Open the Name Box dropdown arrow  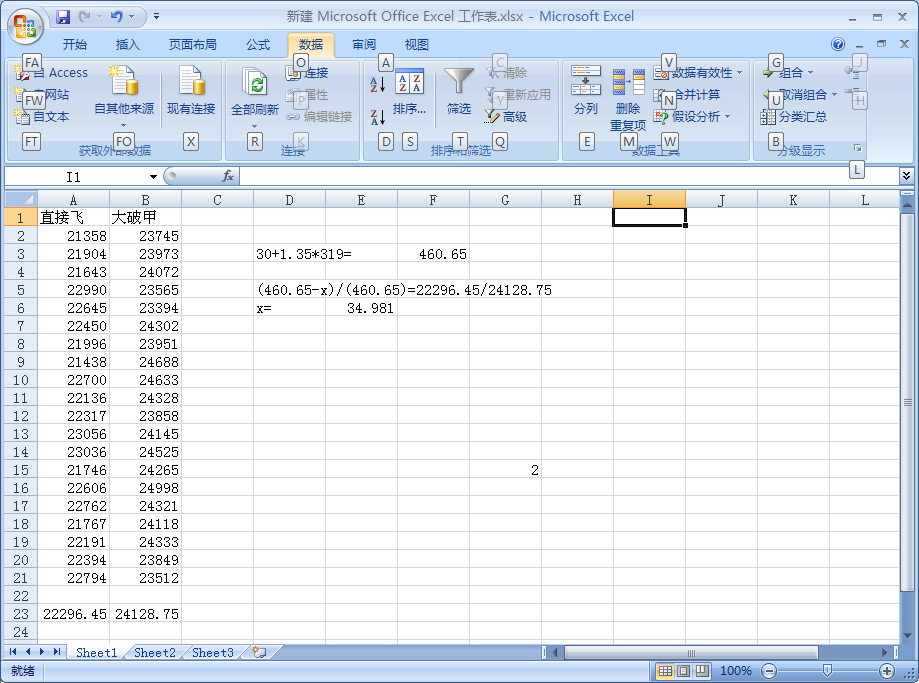(x=153, y=176)
